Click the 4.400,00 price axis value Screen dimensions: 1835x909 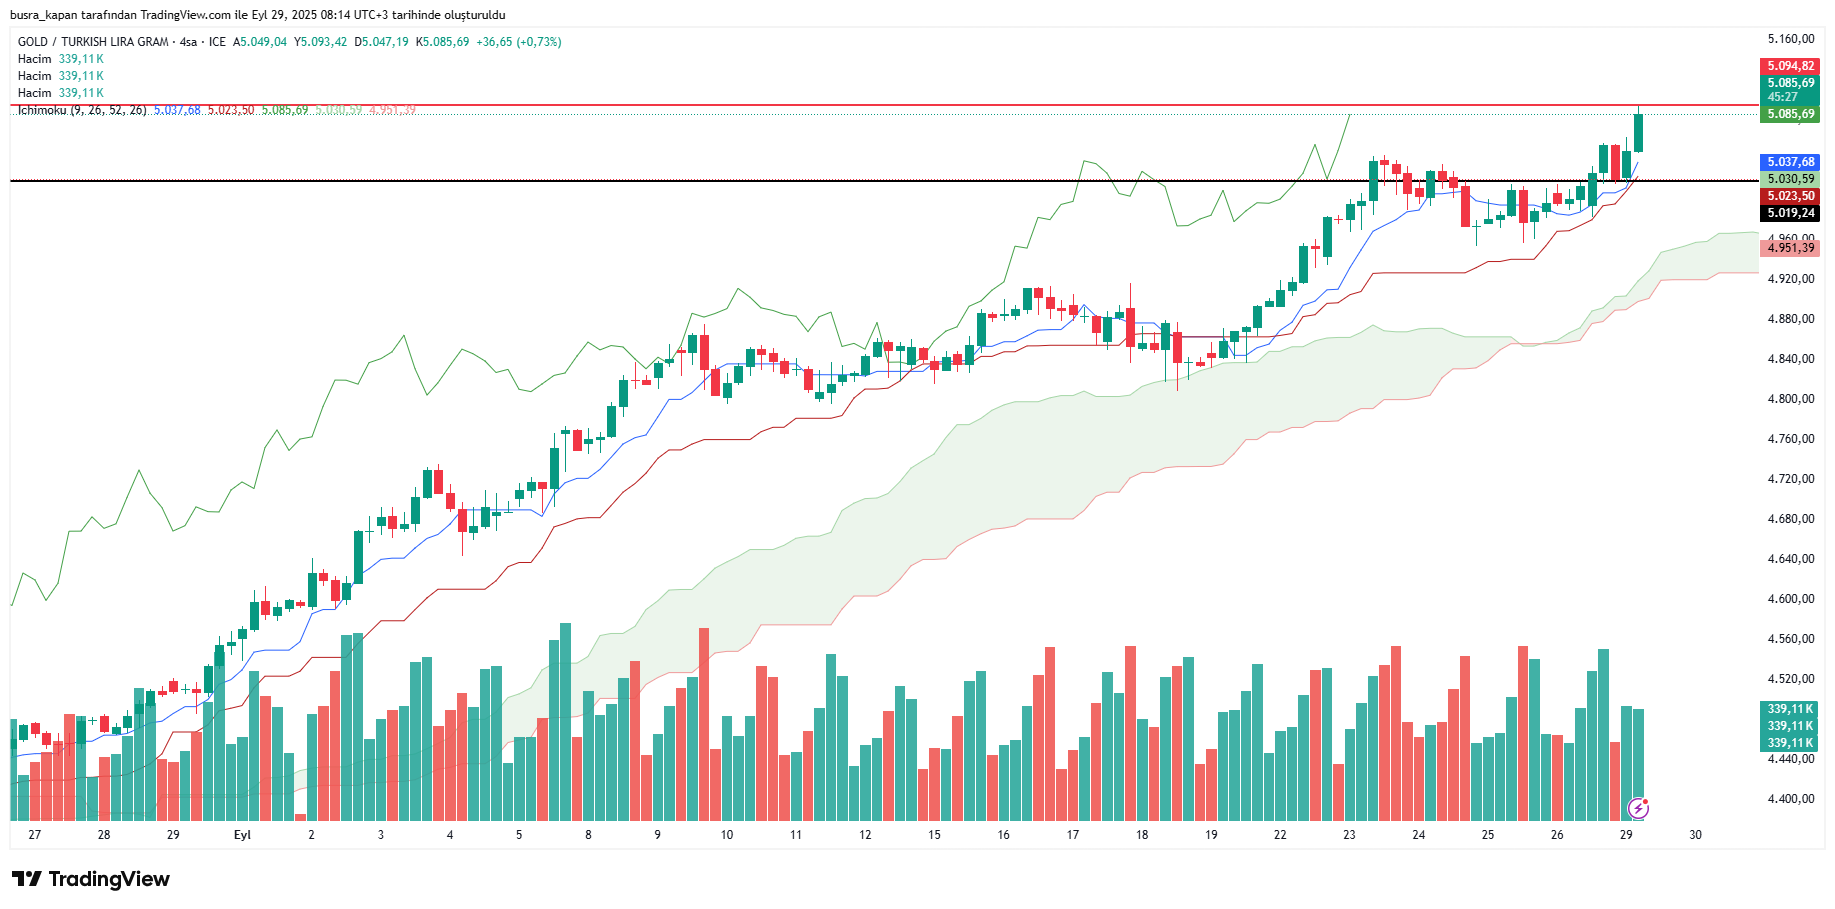[1791, 799]
